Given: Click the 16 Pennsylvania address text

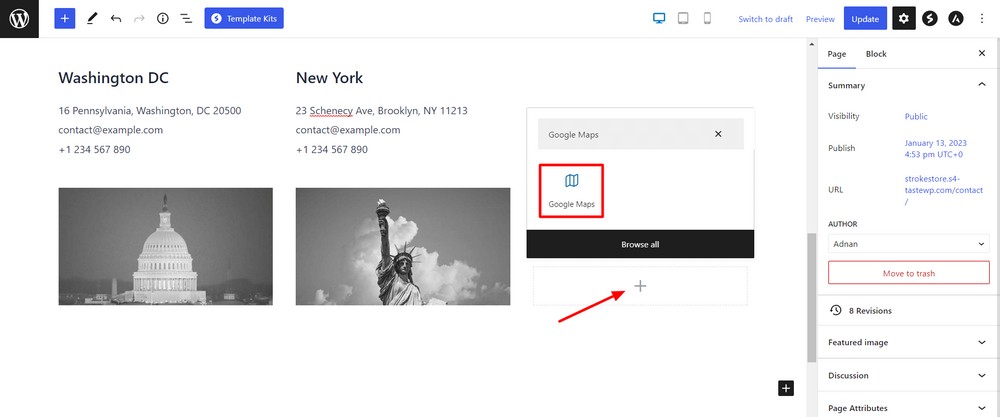Looking at the screenshot, I should [x=150, y=111].
